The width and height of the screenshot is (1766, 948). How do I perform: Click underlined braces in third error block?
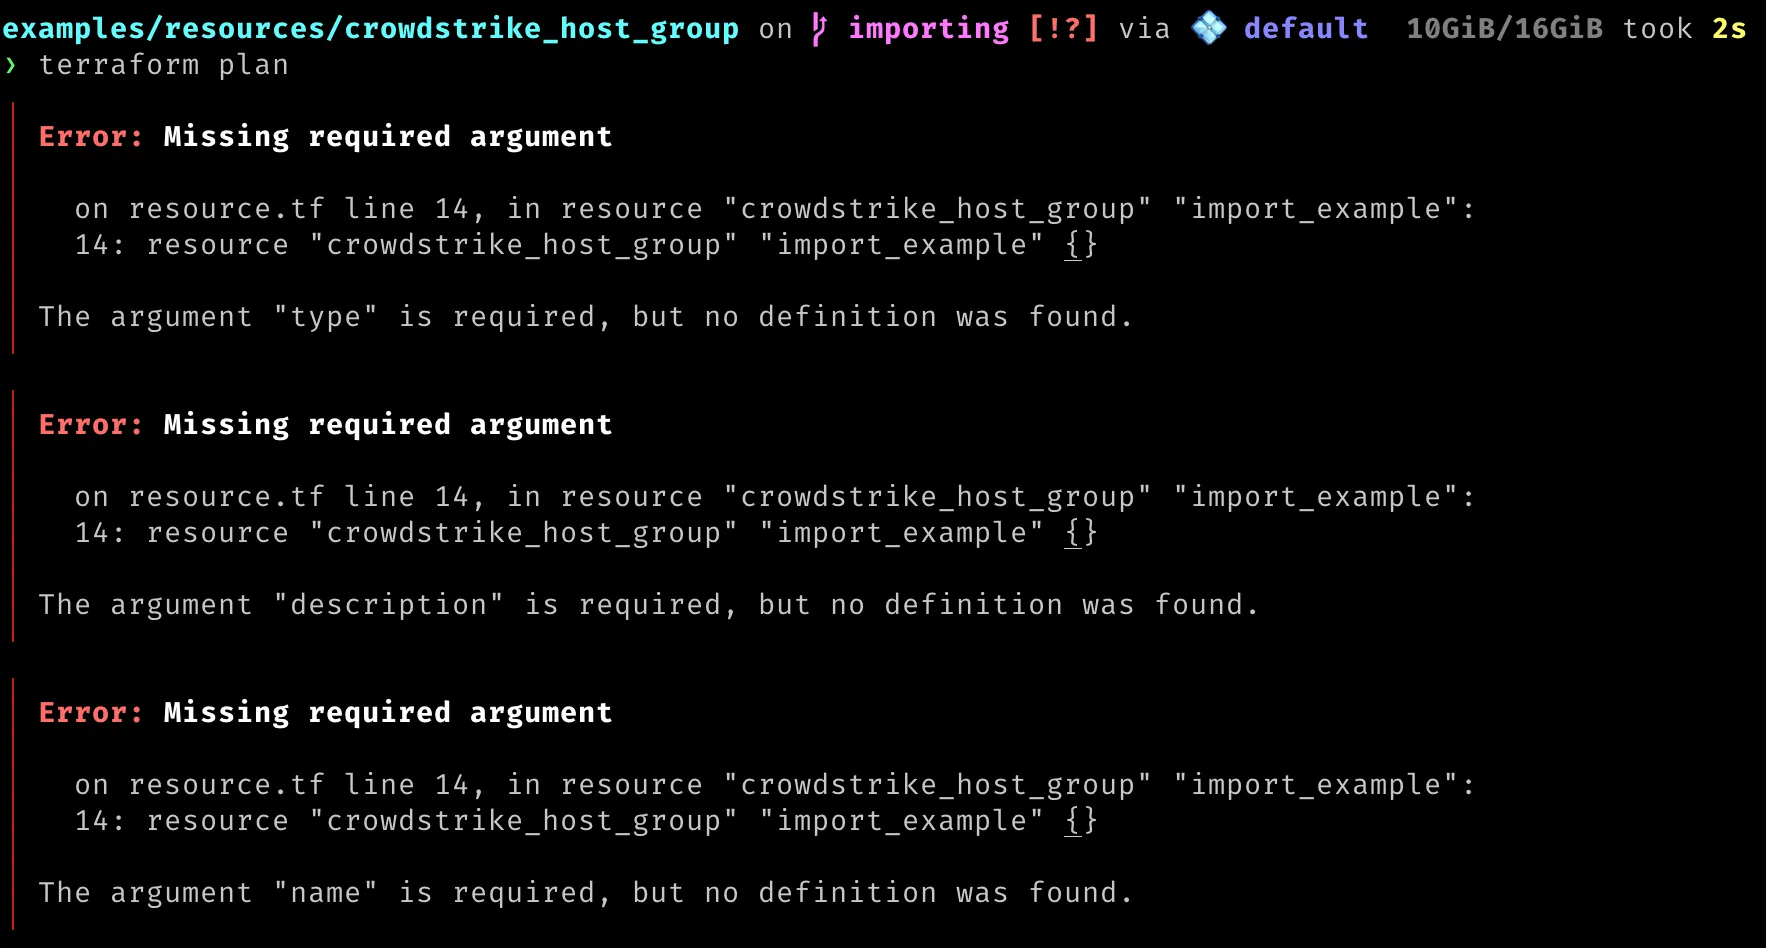pos(1081,821)
